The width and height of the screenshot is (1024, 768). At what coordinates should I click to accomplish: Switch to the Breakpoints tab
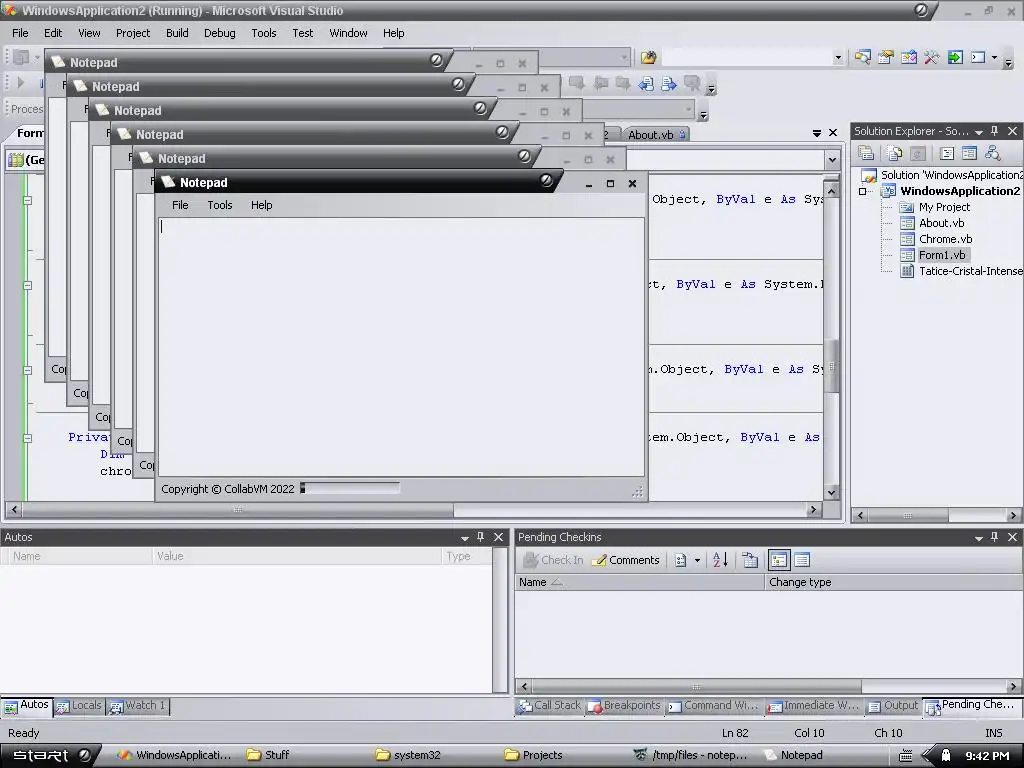click(x=624, y=705)
